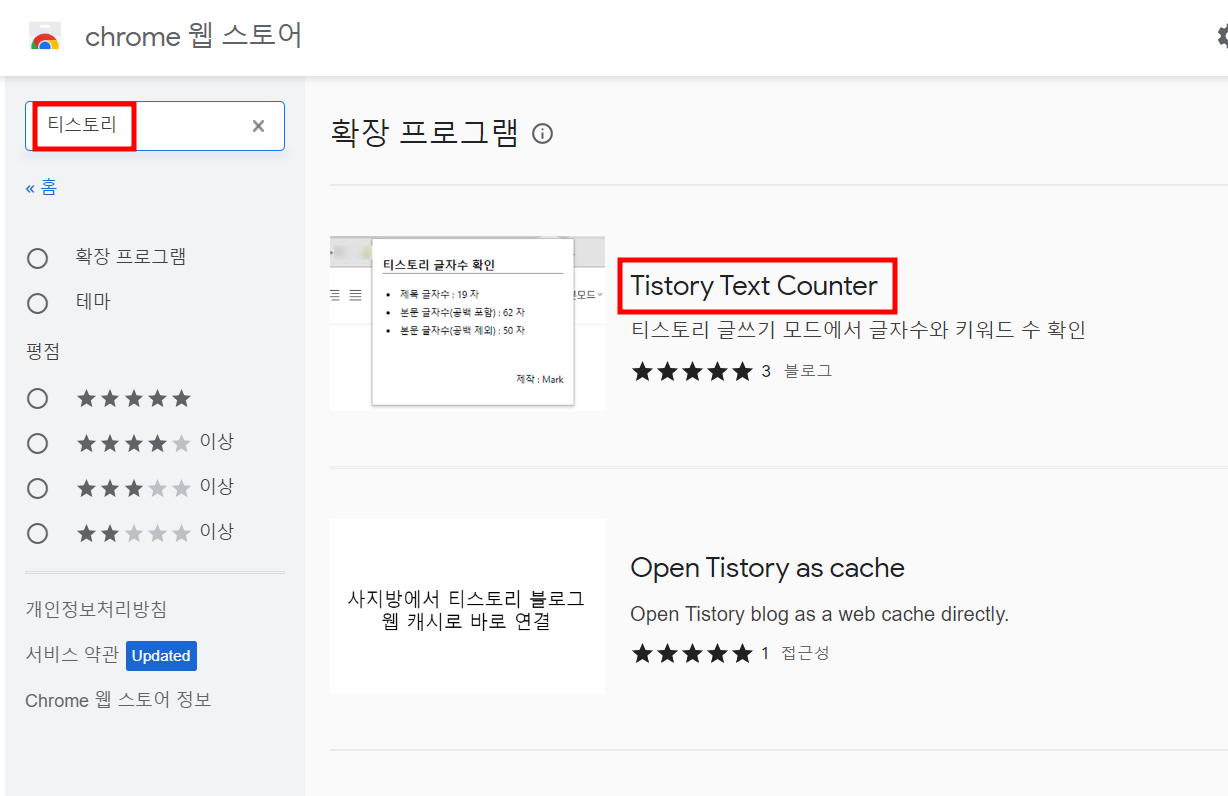Select three stars 이상 rating radio
Image resolution: width=1228 pixels, height=796 pixels.
[x=38, y=488]
